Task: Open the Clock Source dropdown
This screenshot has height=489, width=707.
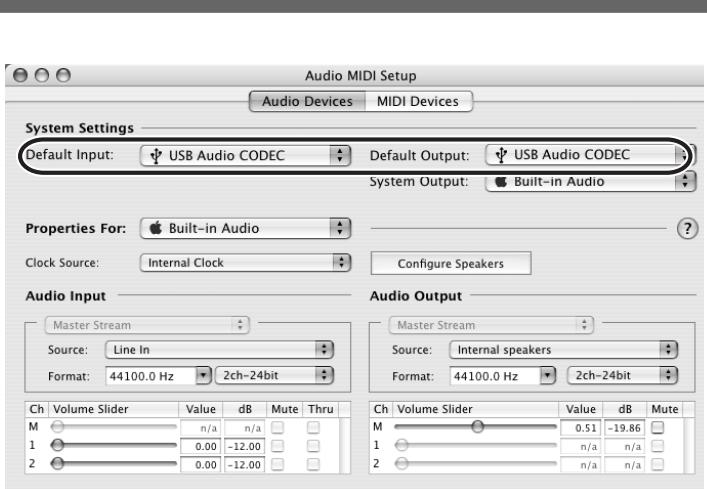Action: pos(245,262)
